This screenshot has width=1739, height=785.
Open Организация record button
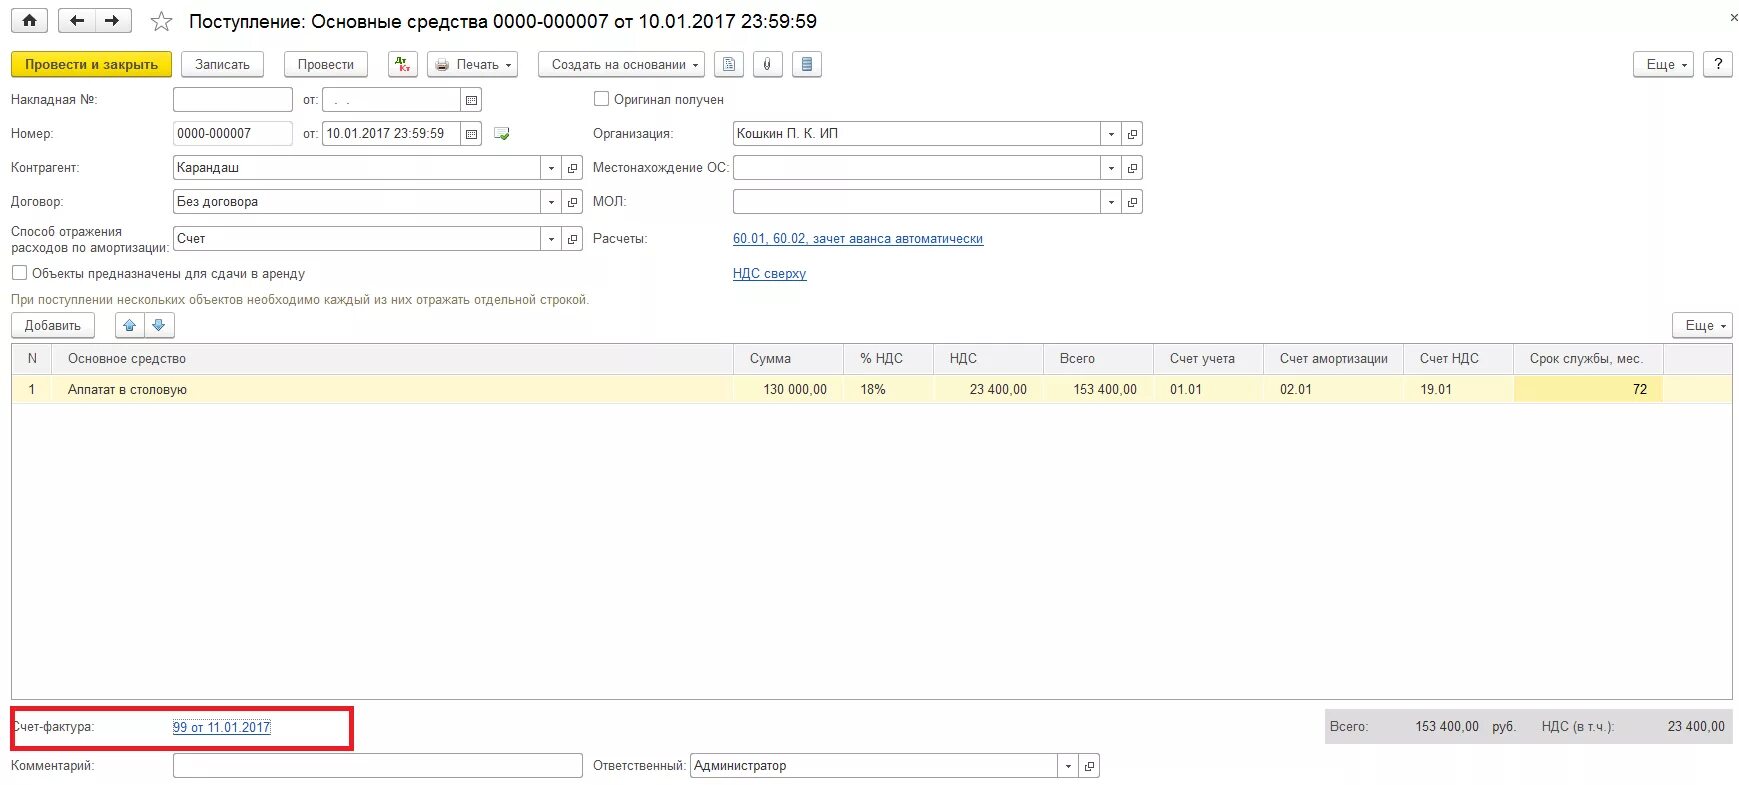[x=1132, y=134]
